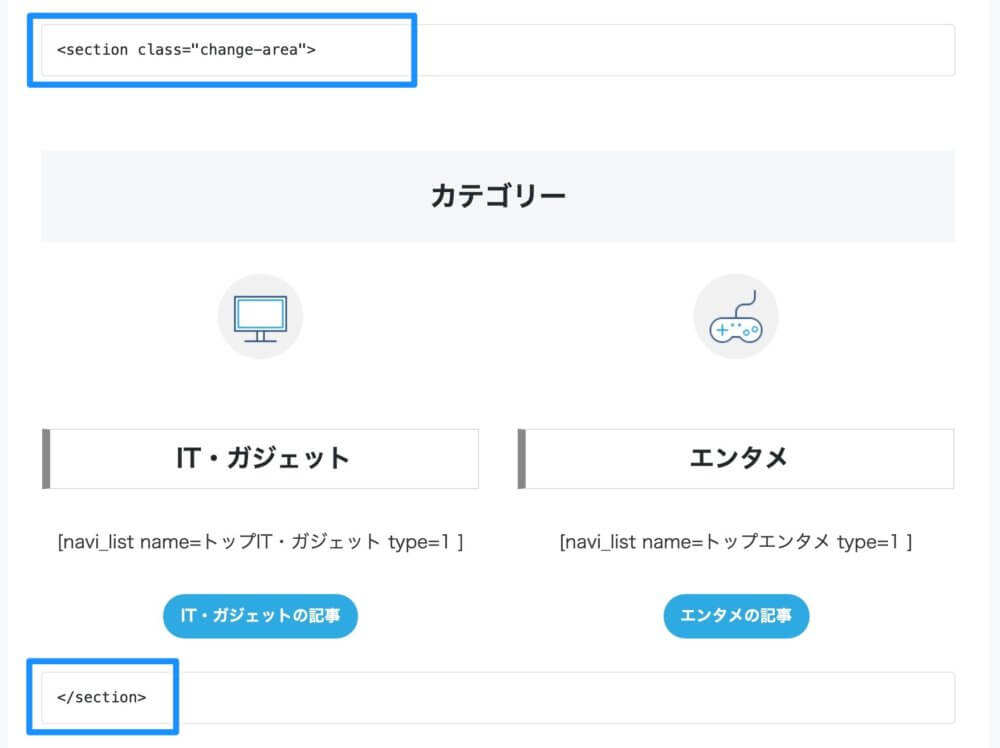The height and width of the screenshot is (748, 1000).
Task: Click the navi_list トップエンタメ shortcode text
Action: coord(736,542)
